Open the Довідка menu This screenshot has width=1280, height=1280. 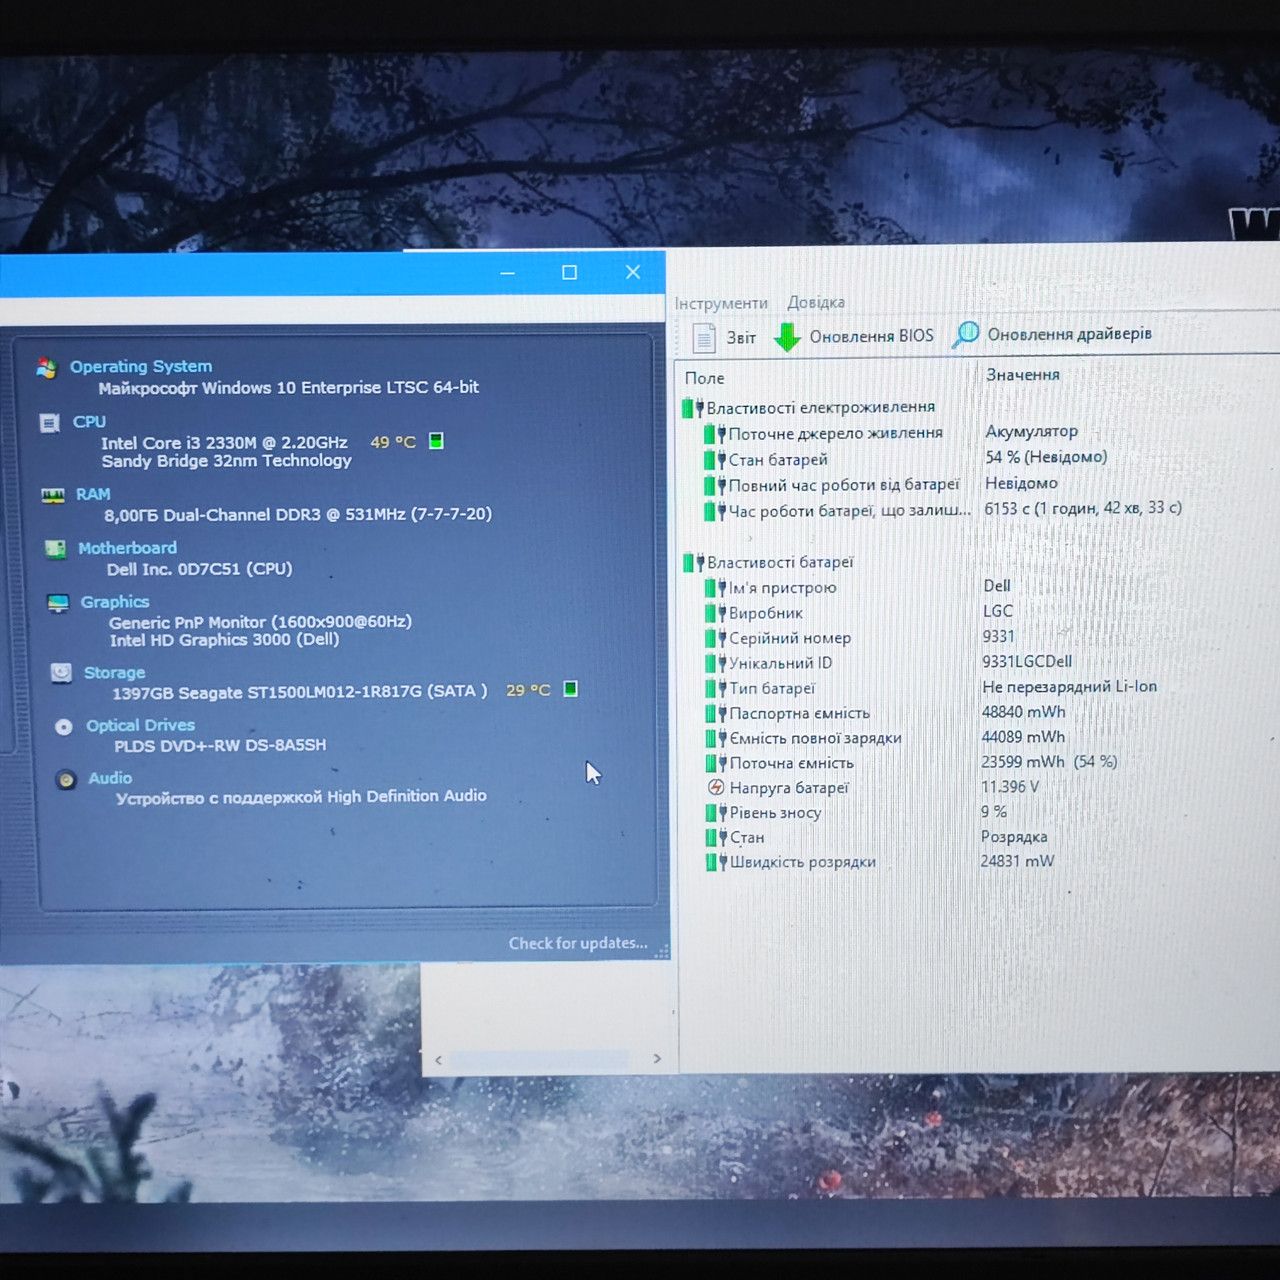pos(816,302)
